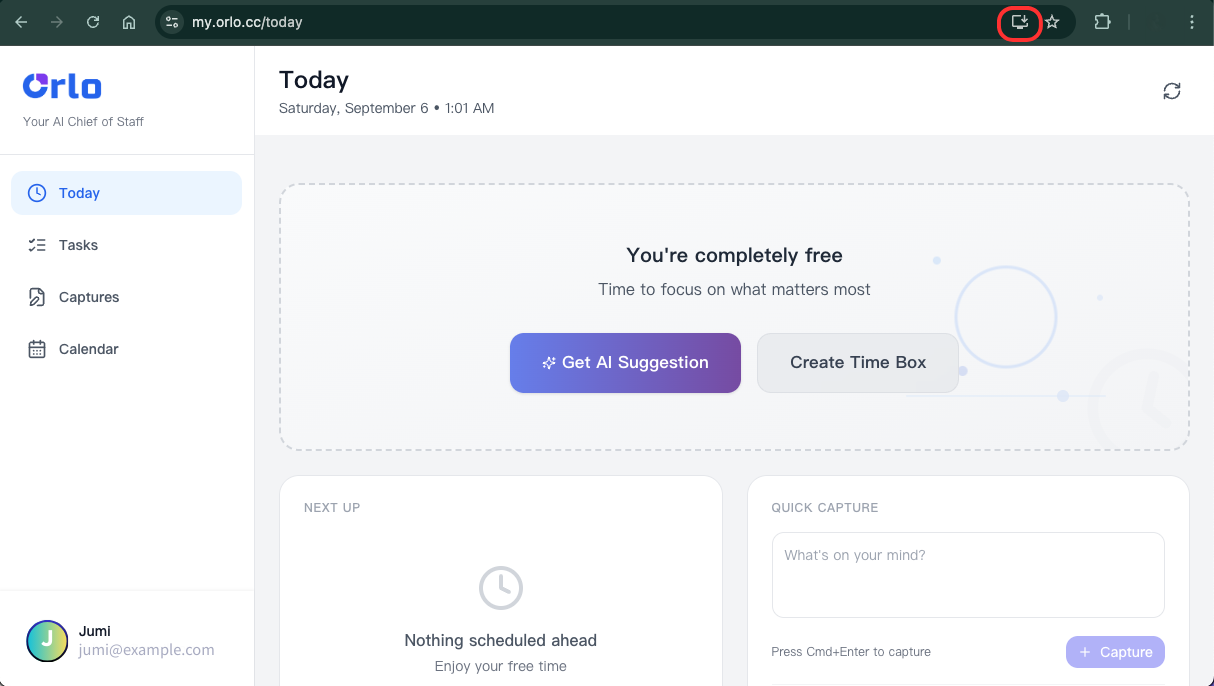Image resolution: width=1214 pixels, height=686 pixels.
Task: Refresh Today view with sync icon
Action: [1172, 91]
